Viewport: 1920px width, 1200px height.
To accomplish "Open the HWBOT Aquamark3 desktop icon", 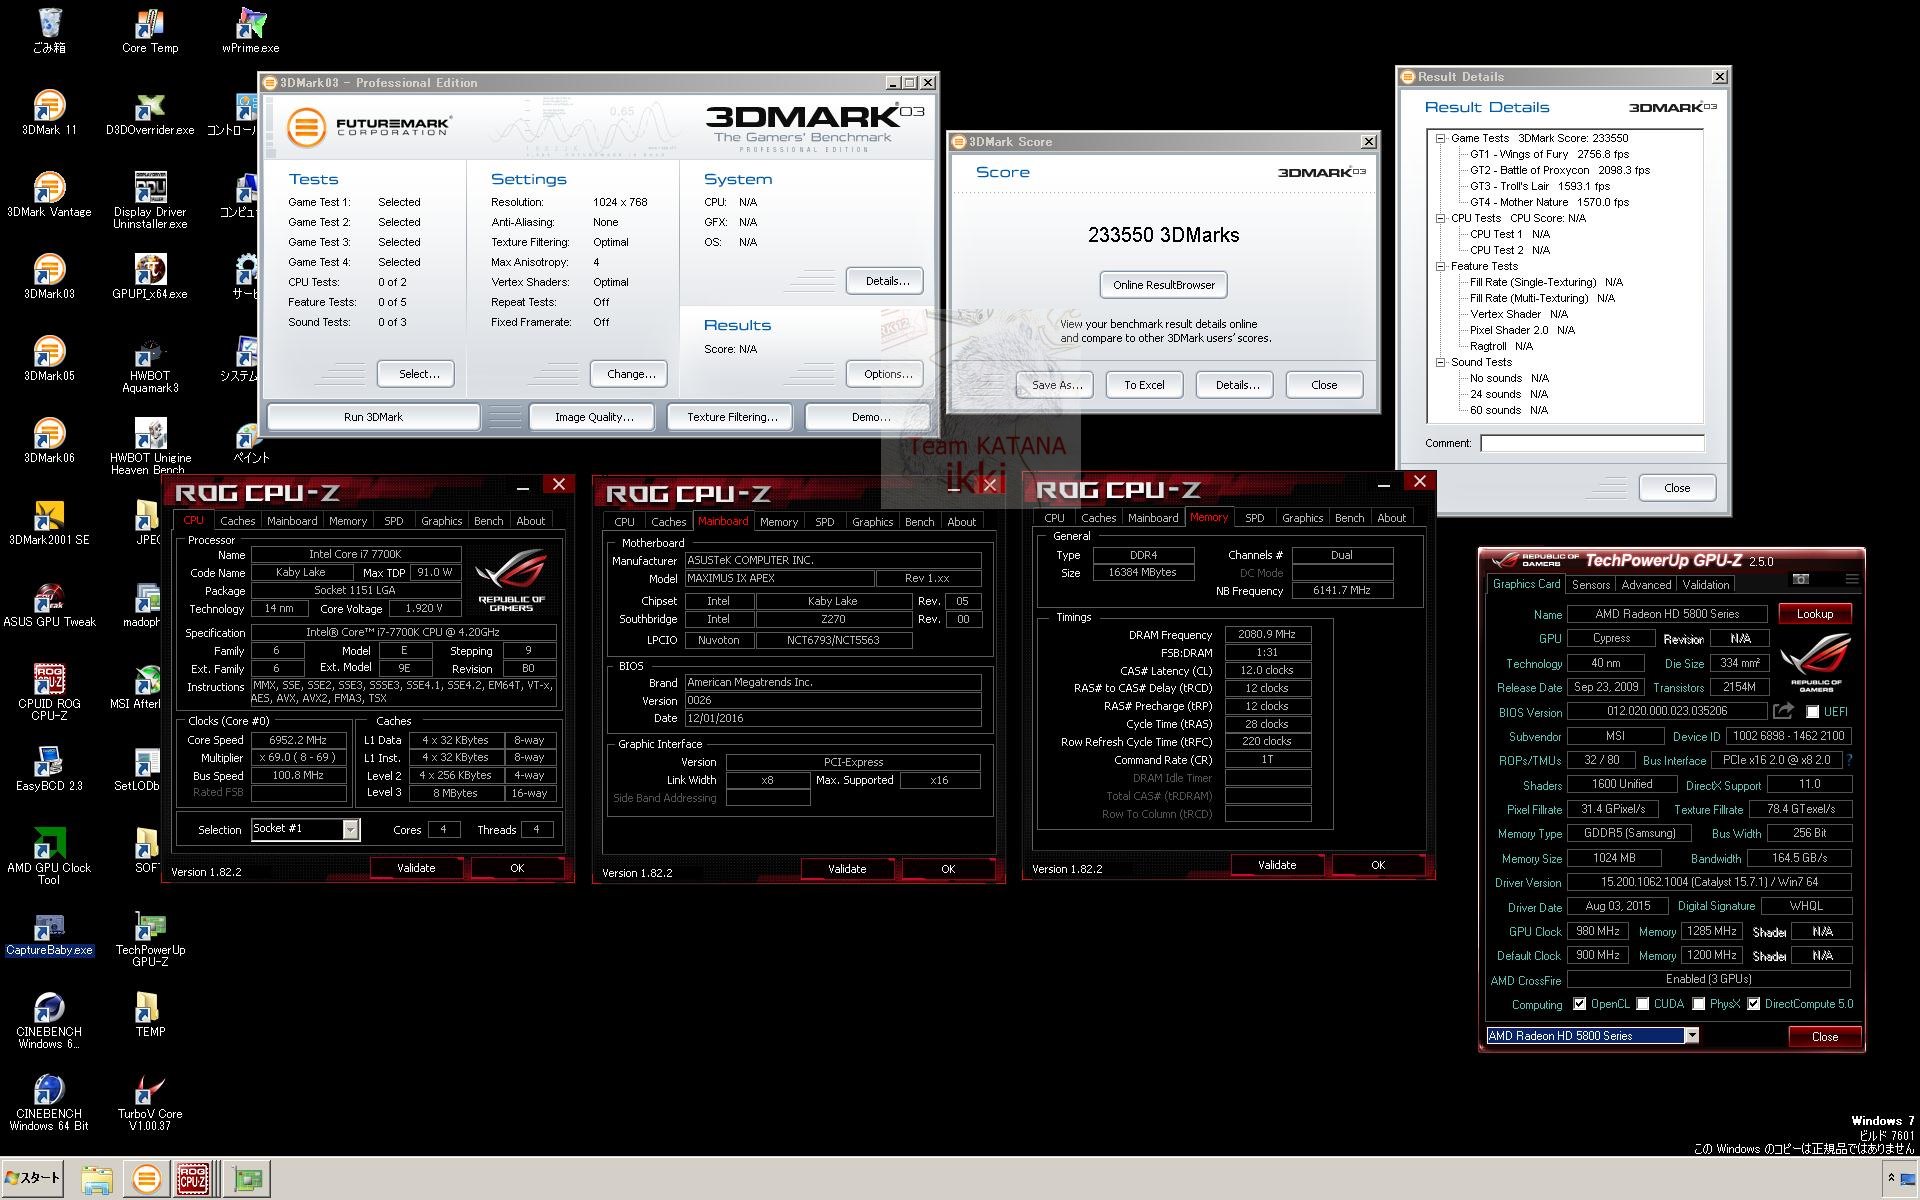I will pos(150,364).
